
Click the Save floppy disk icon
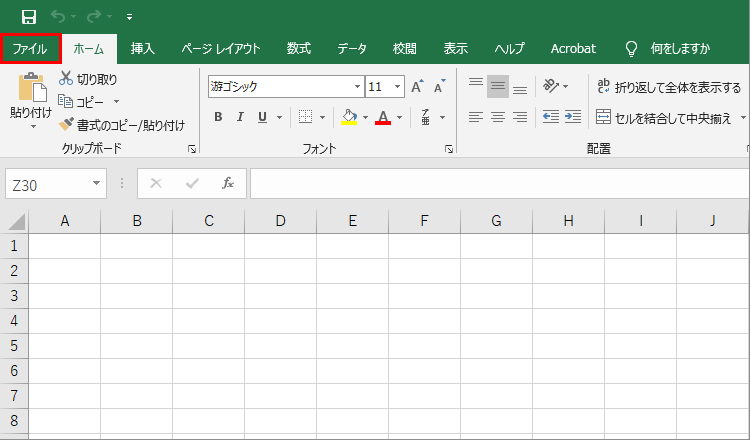tap(29, 17)
